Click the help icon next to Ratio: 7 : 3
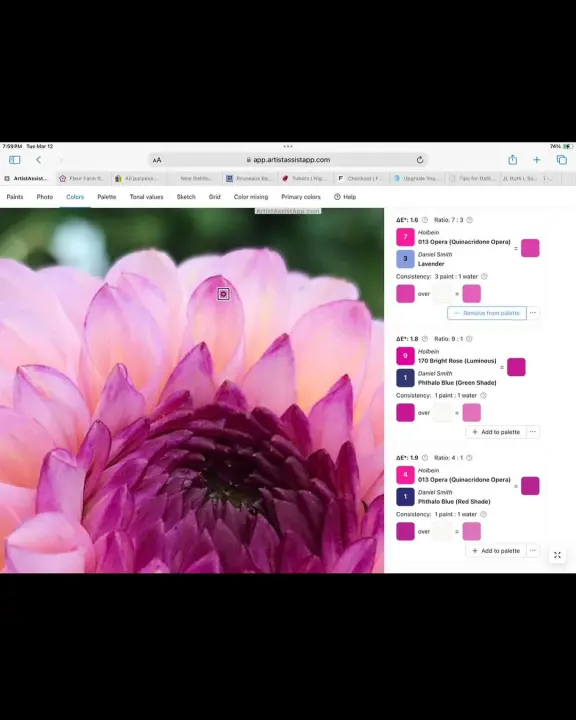 469,220
